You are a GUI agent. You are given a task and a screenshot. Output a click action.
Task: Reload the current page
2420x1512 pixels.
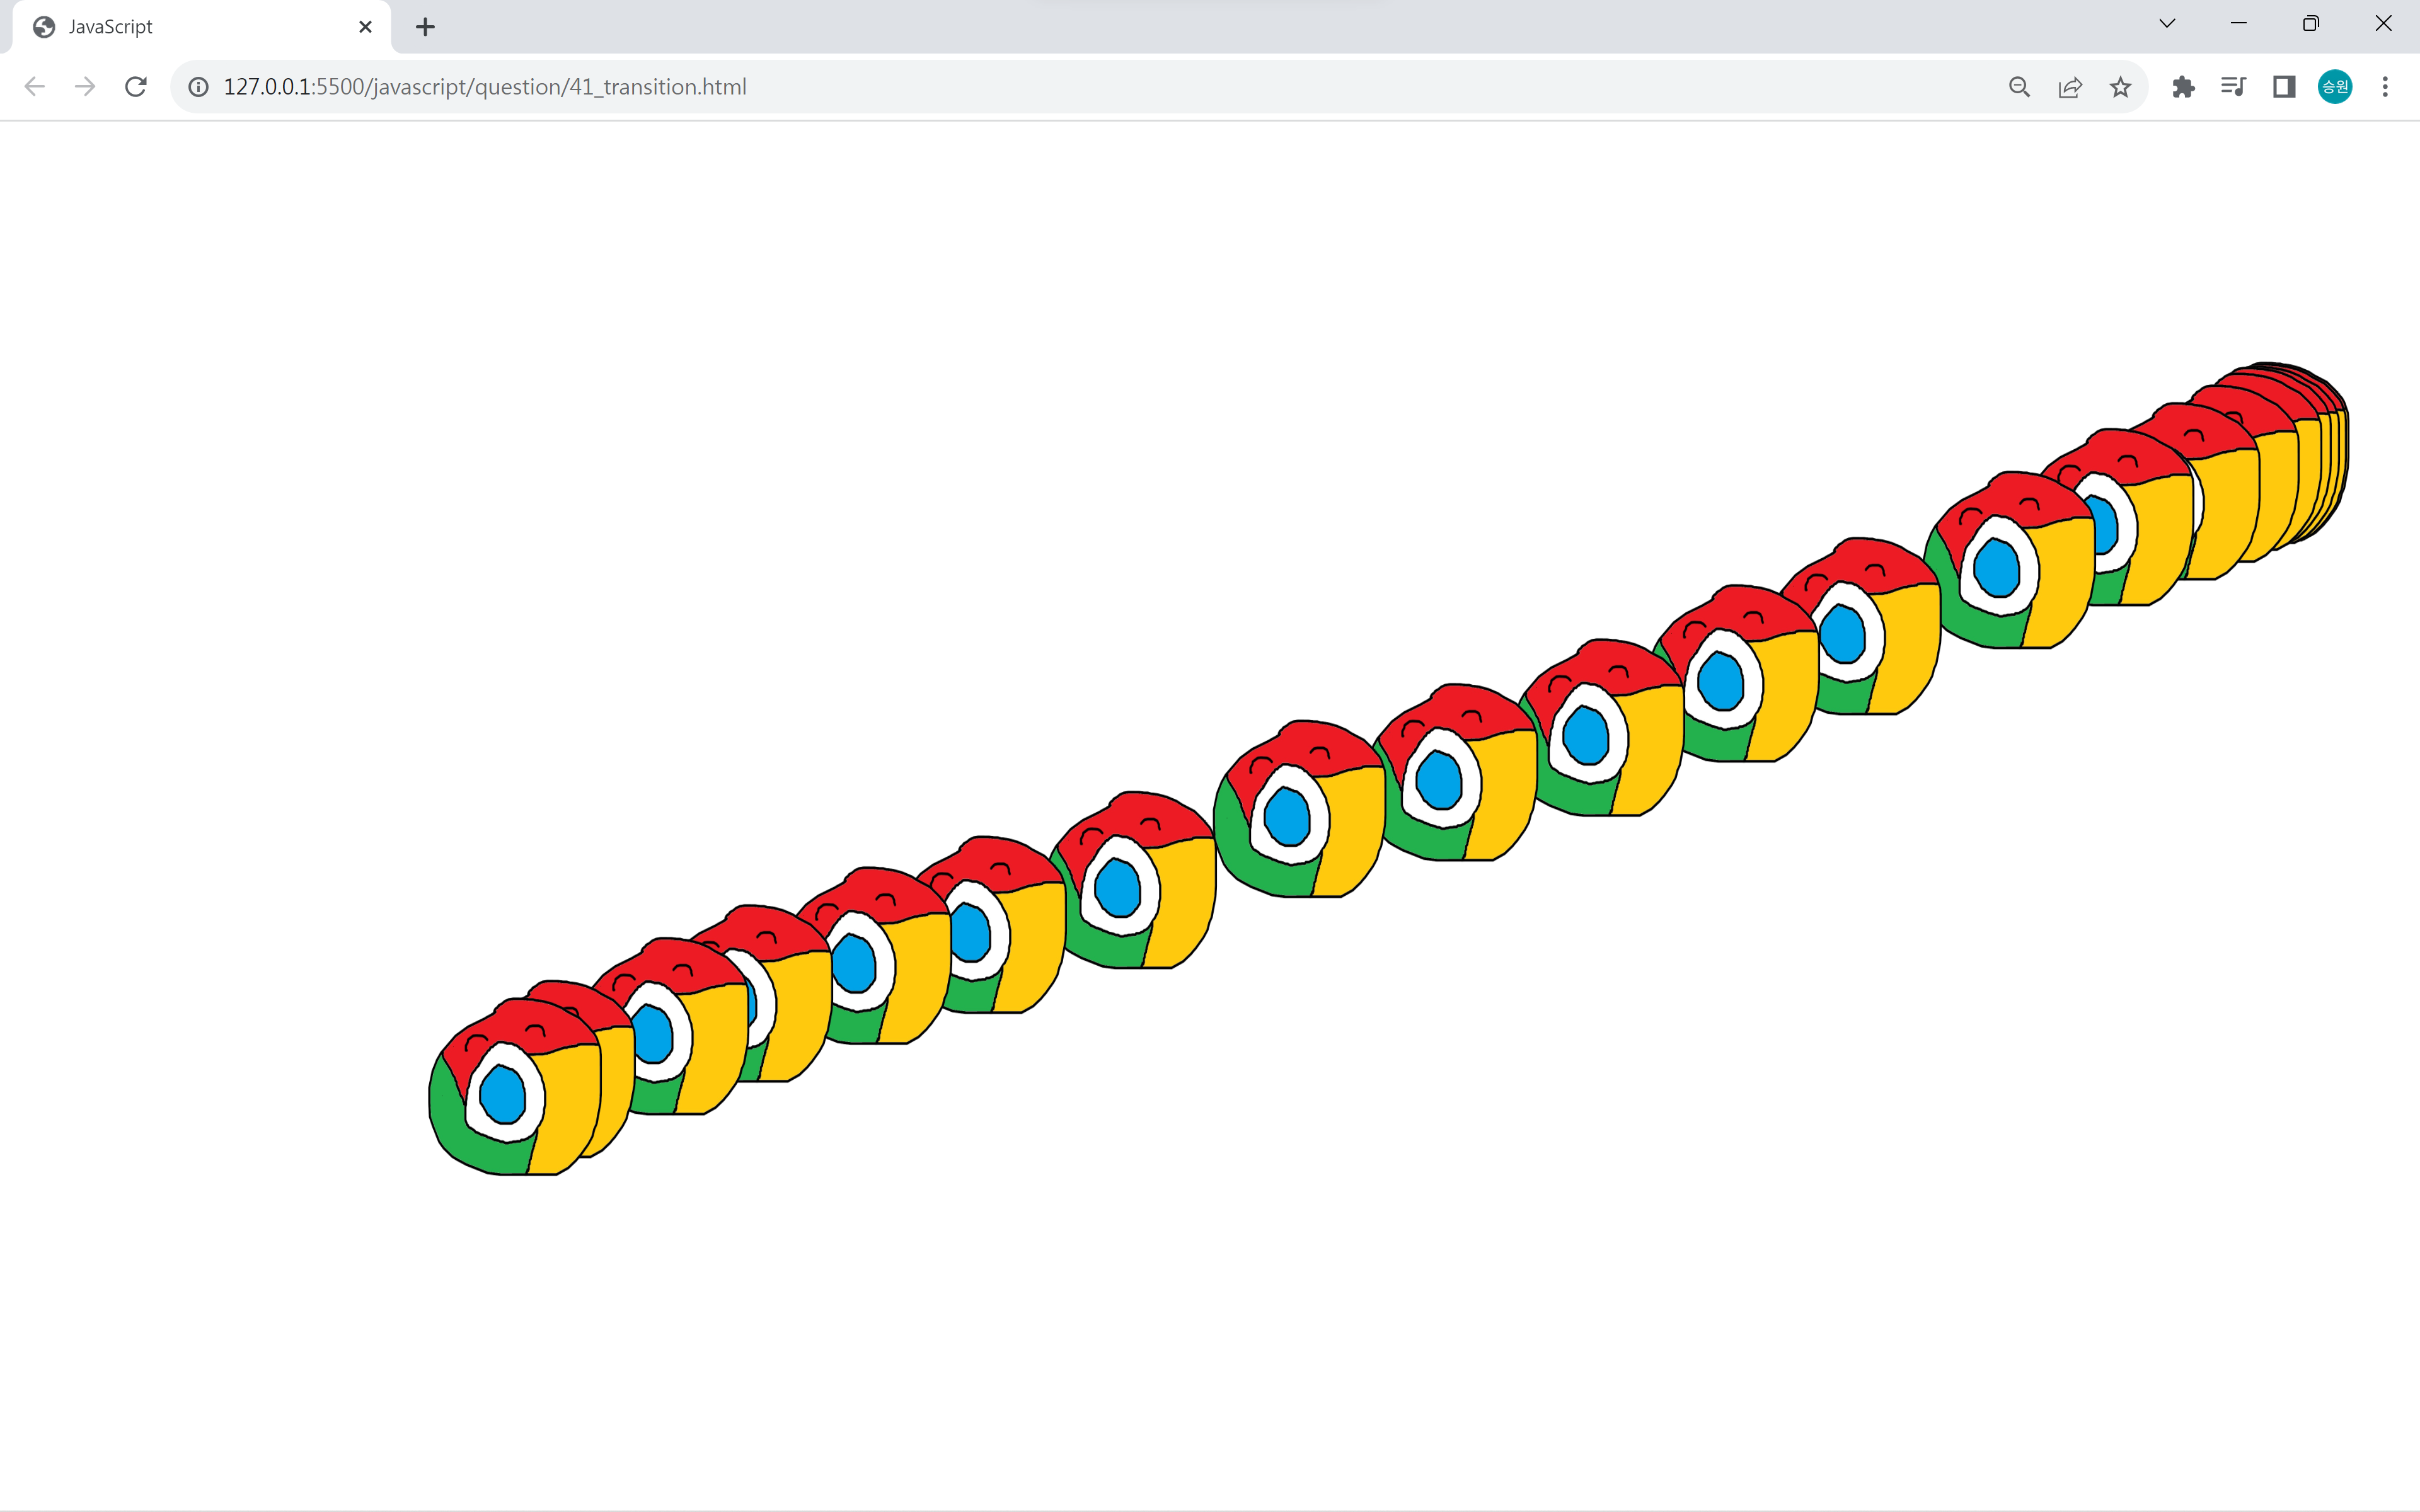(136, 87)
